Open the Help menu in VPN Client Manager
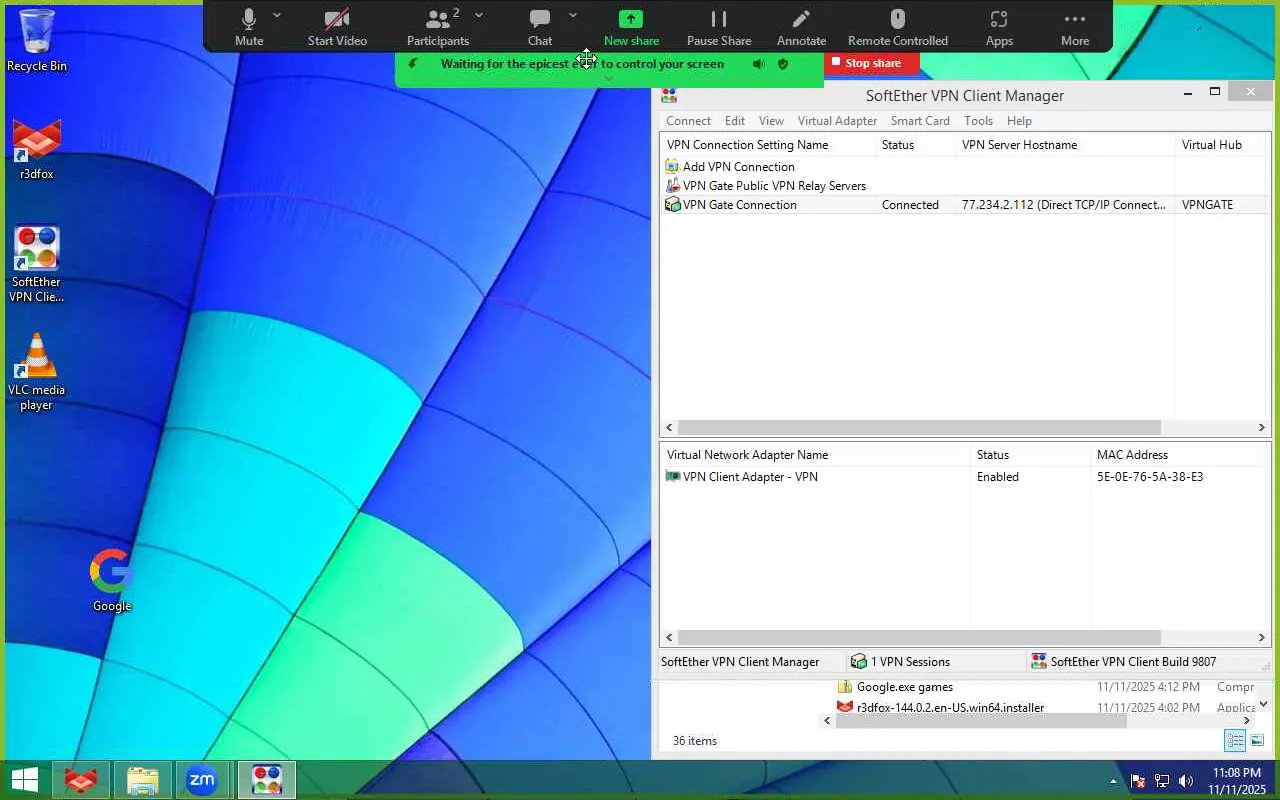This screenshot has height=800, width=1280. (1019, 121)
